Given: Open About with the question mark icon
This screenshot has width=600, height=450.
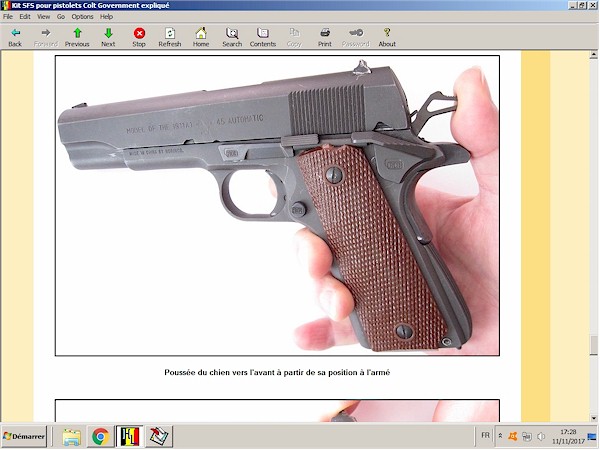Looking at the screenshot, I should point(387,33).
